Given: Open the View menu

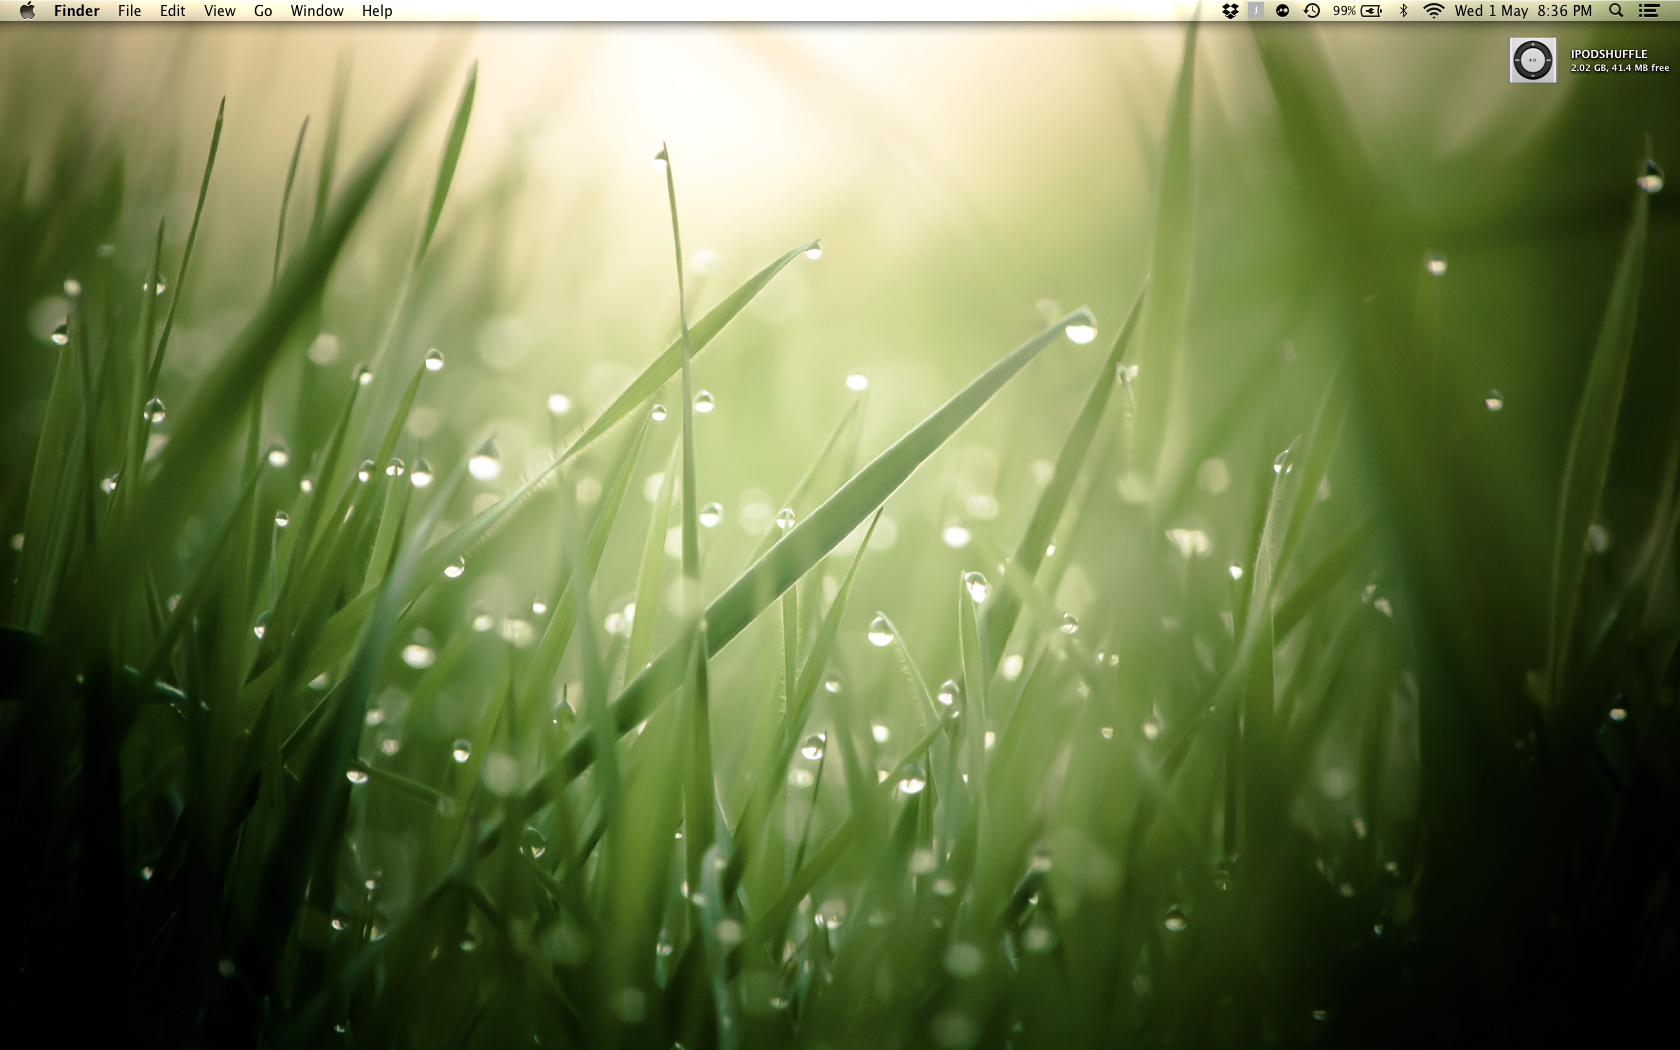Looking at the screenshot, I should (219, 11).
